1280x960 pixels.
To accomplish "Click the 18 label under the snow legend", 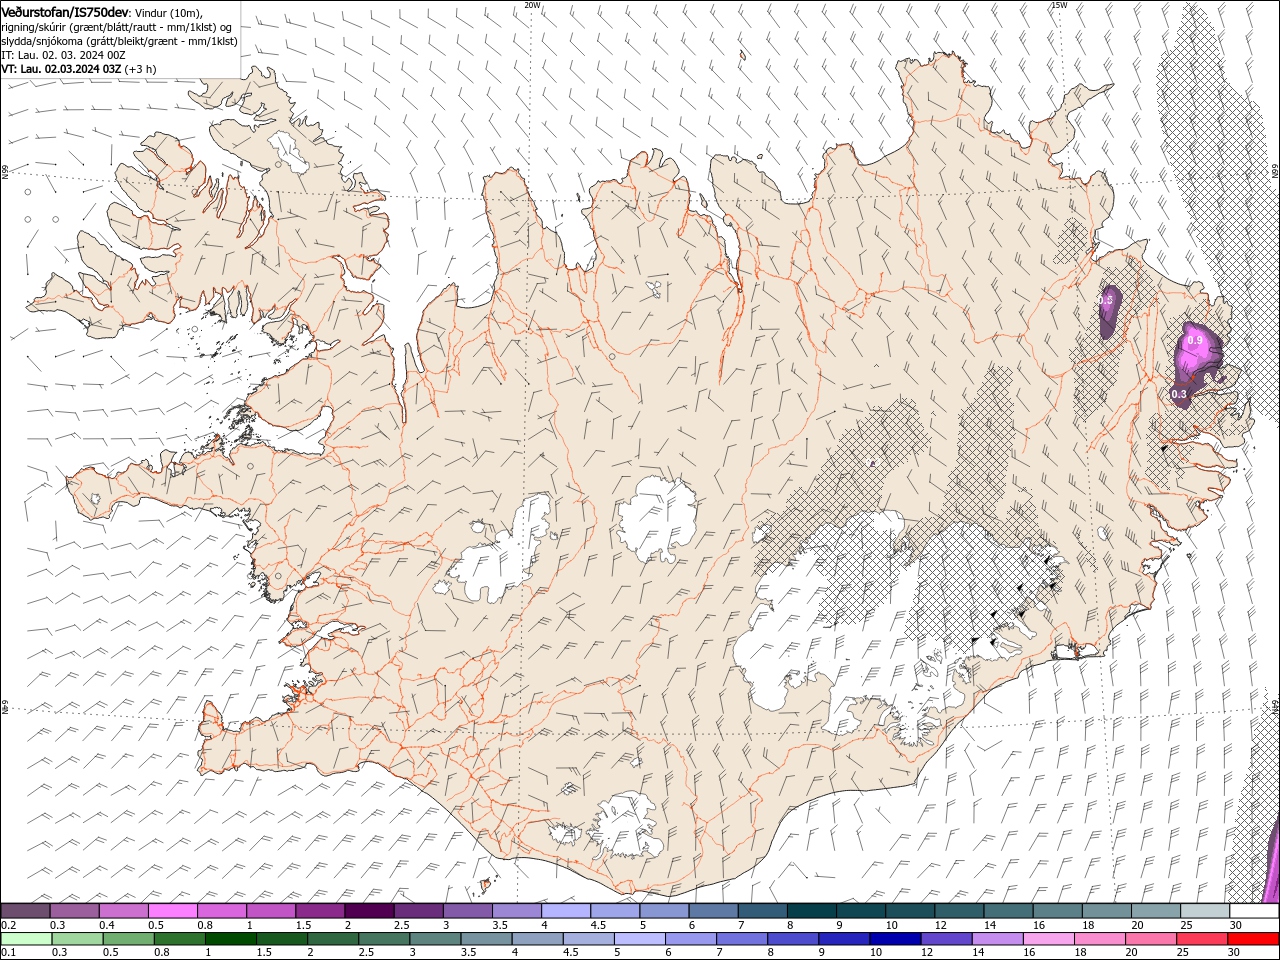I will (1088, 925).
